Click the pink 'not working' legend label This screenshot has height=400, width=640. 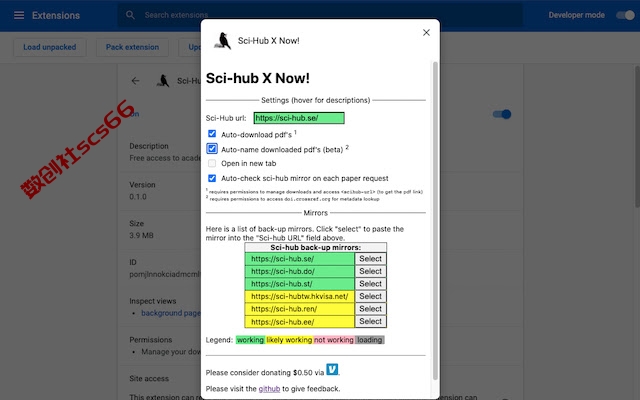(x=334, y=340)
